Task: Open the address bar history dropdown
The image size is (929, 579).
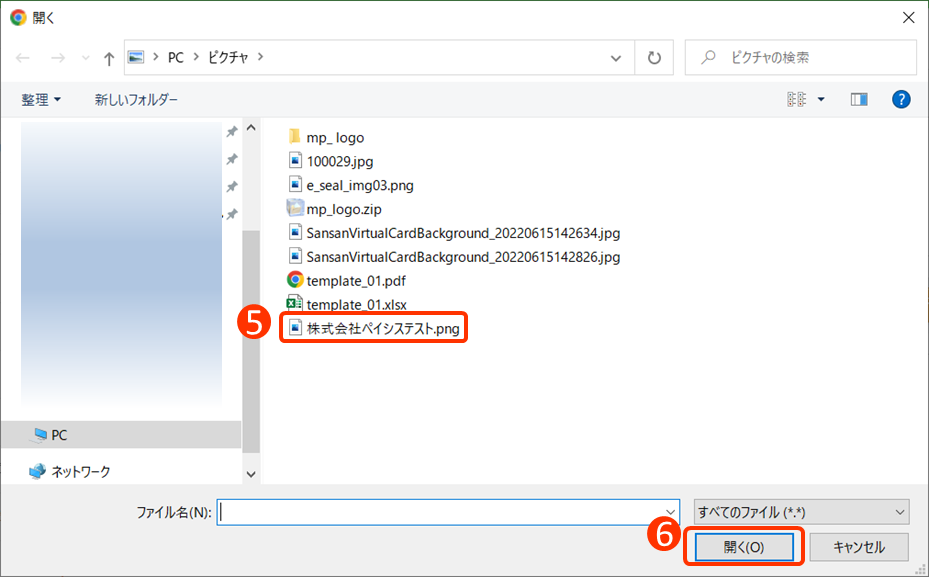Action: click(616, 58)
